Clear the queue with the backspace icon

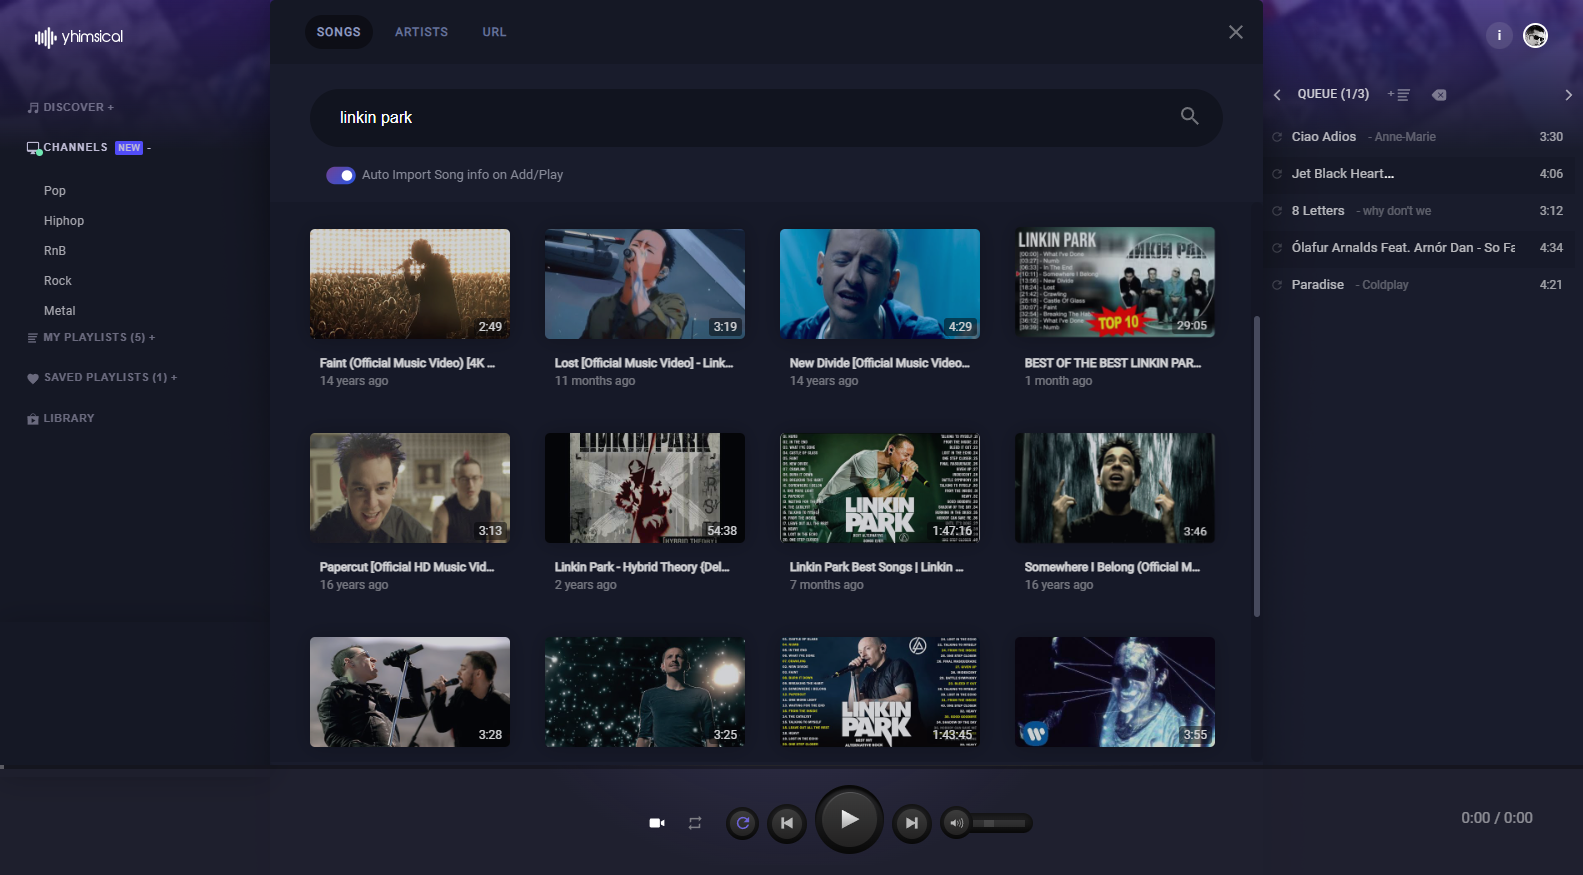tap(1439, 95)
